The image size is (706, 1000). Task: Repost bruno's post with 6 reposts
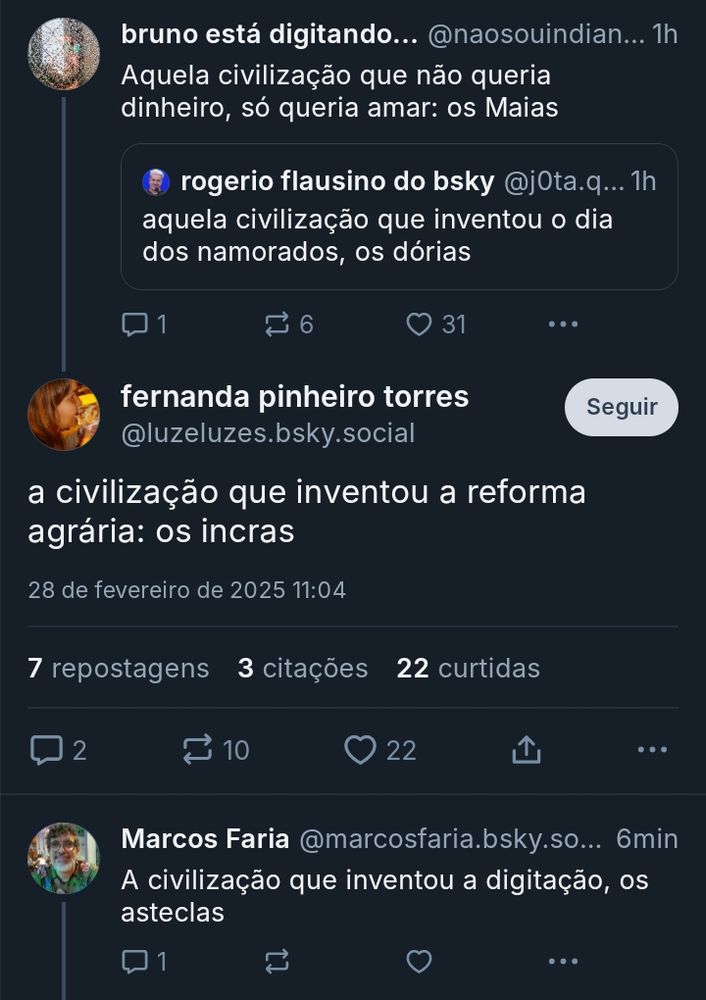point(289,324)
